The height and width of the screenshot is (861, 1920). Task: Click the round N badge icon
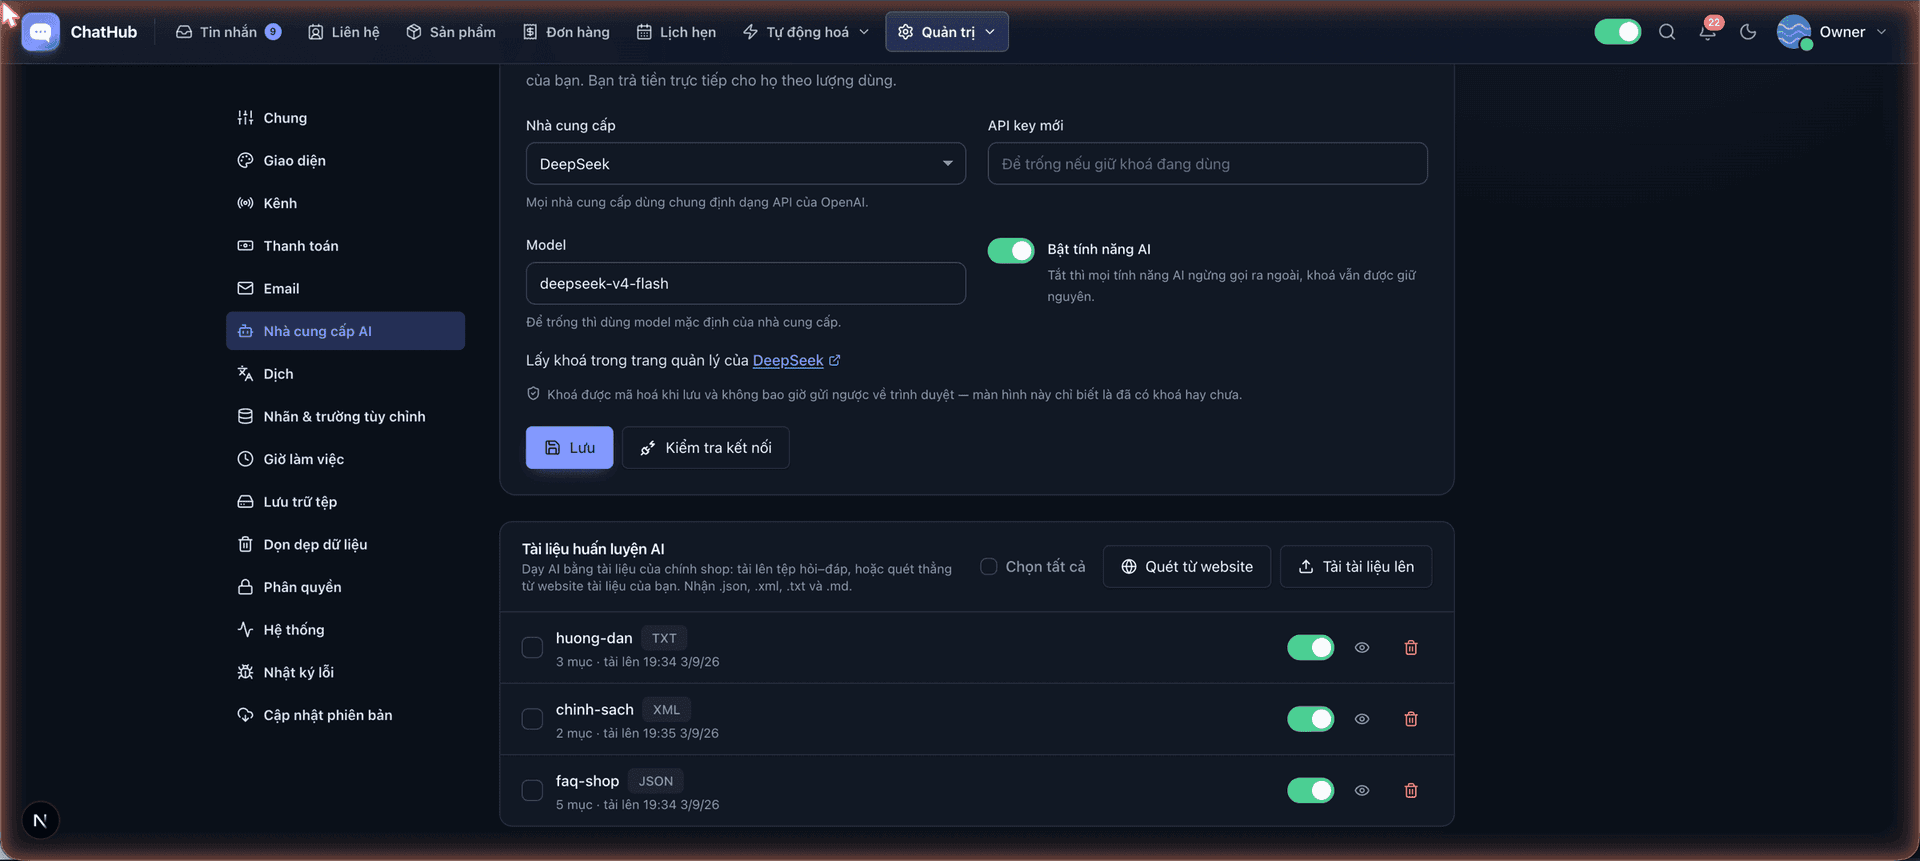point(40,821)
